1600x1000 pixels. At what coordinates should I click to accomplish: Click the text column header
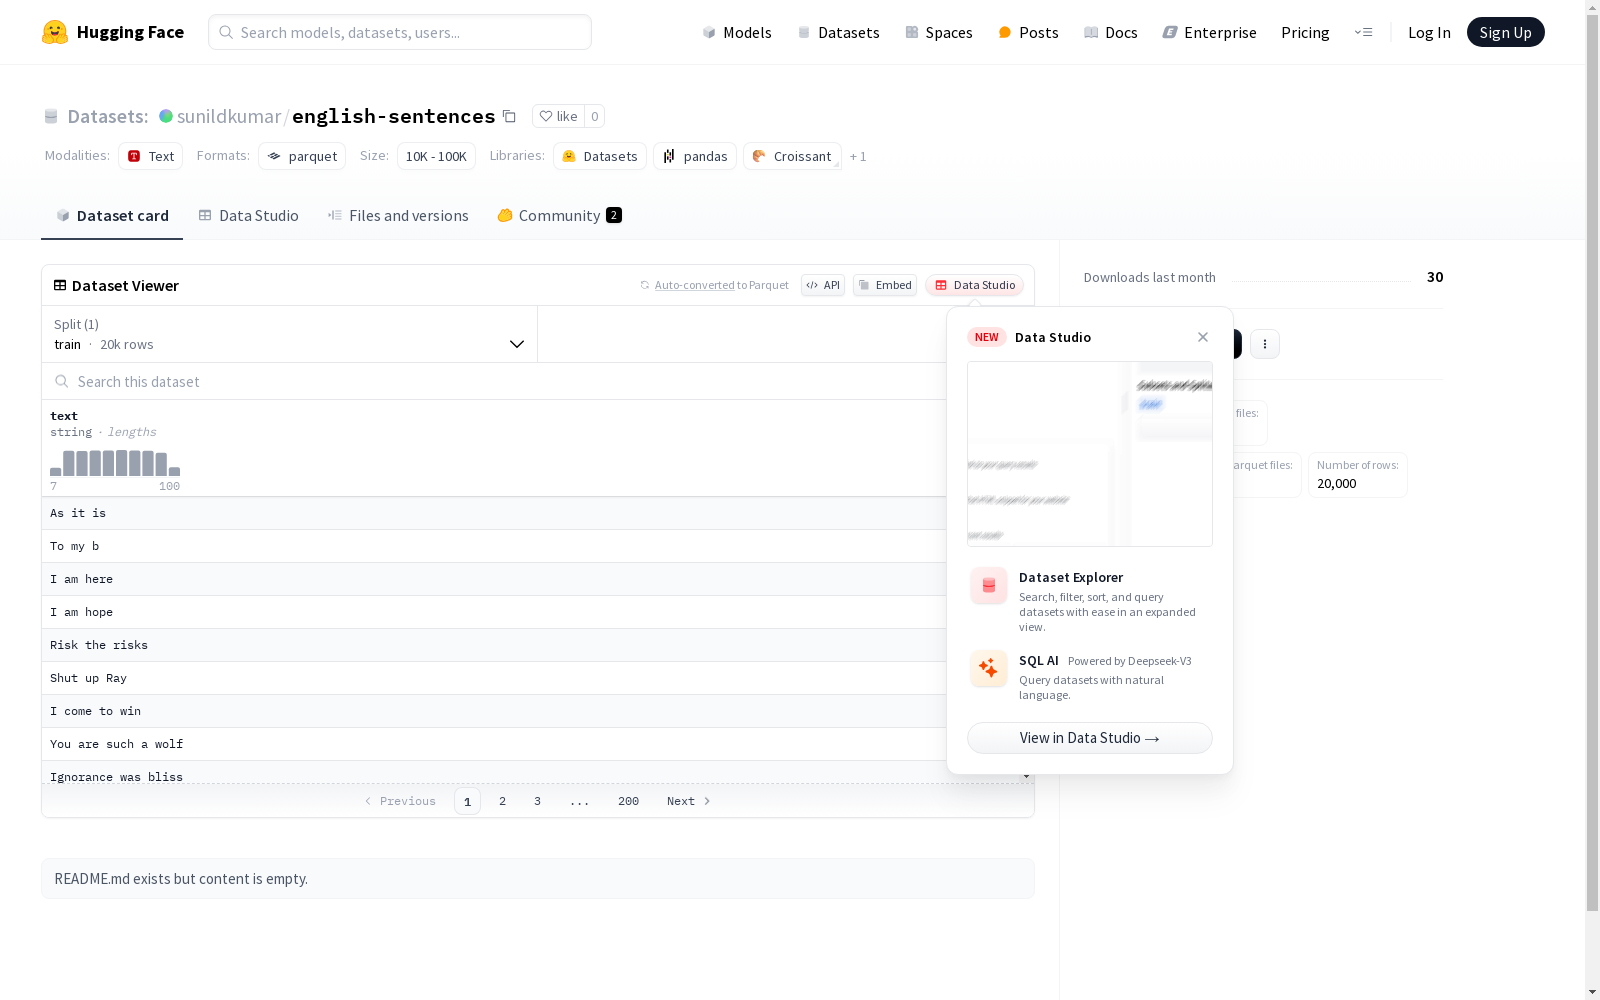click(x=64, y=416)
